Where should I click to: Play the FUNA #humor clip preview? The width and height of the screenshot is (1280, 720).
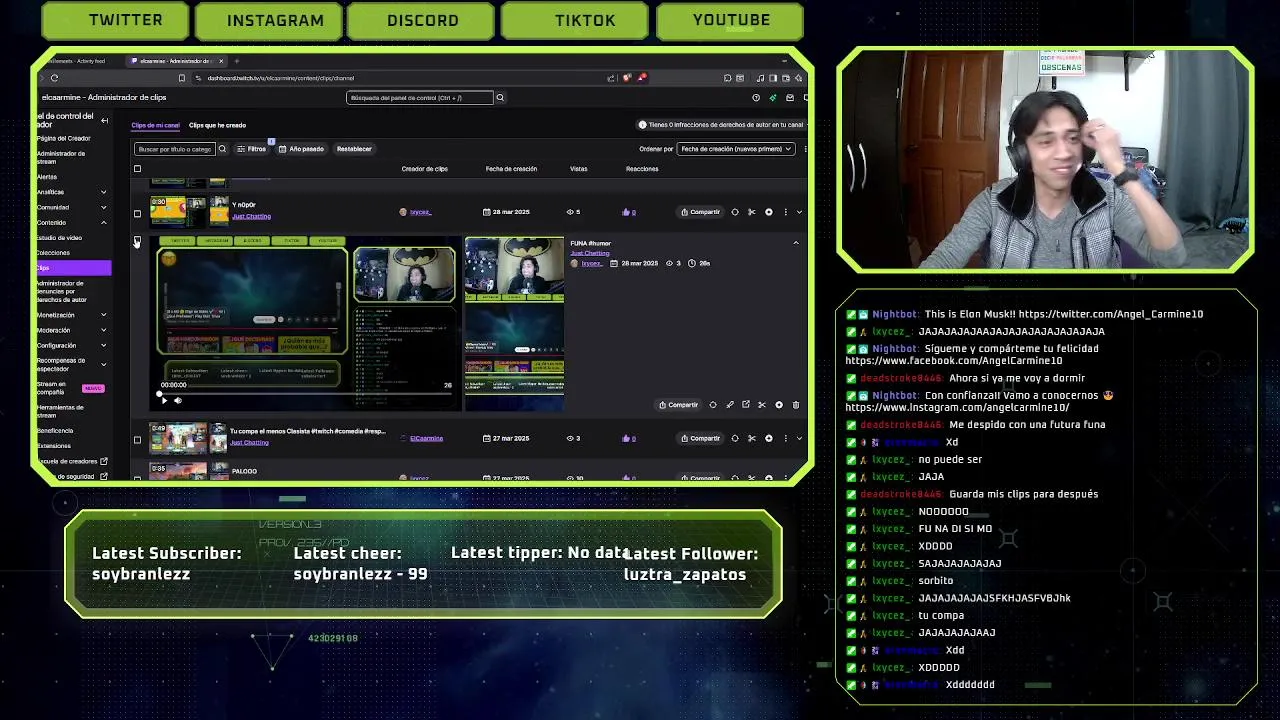(164, 400)
